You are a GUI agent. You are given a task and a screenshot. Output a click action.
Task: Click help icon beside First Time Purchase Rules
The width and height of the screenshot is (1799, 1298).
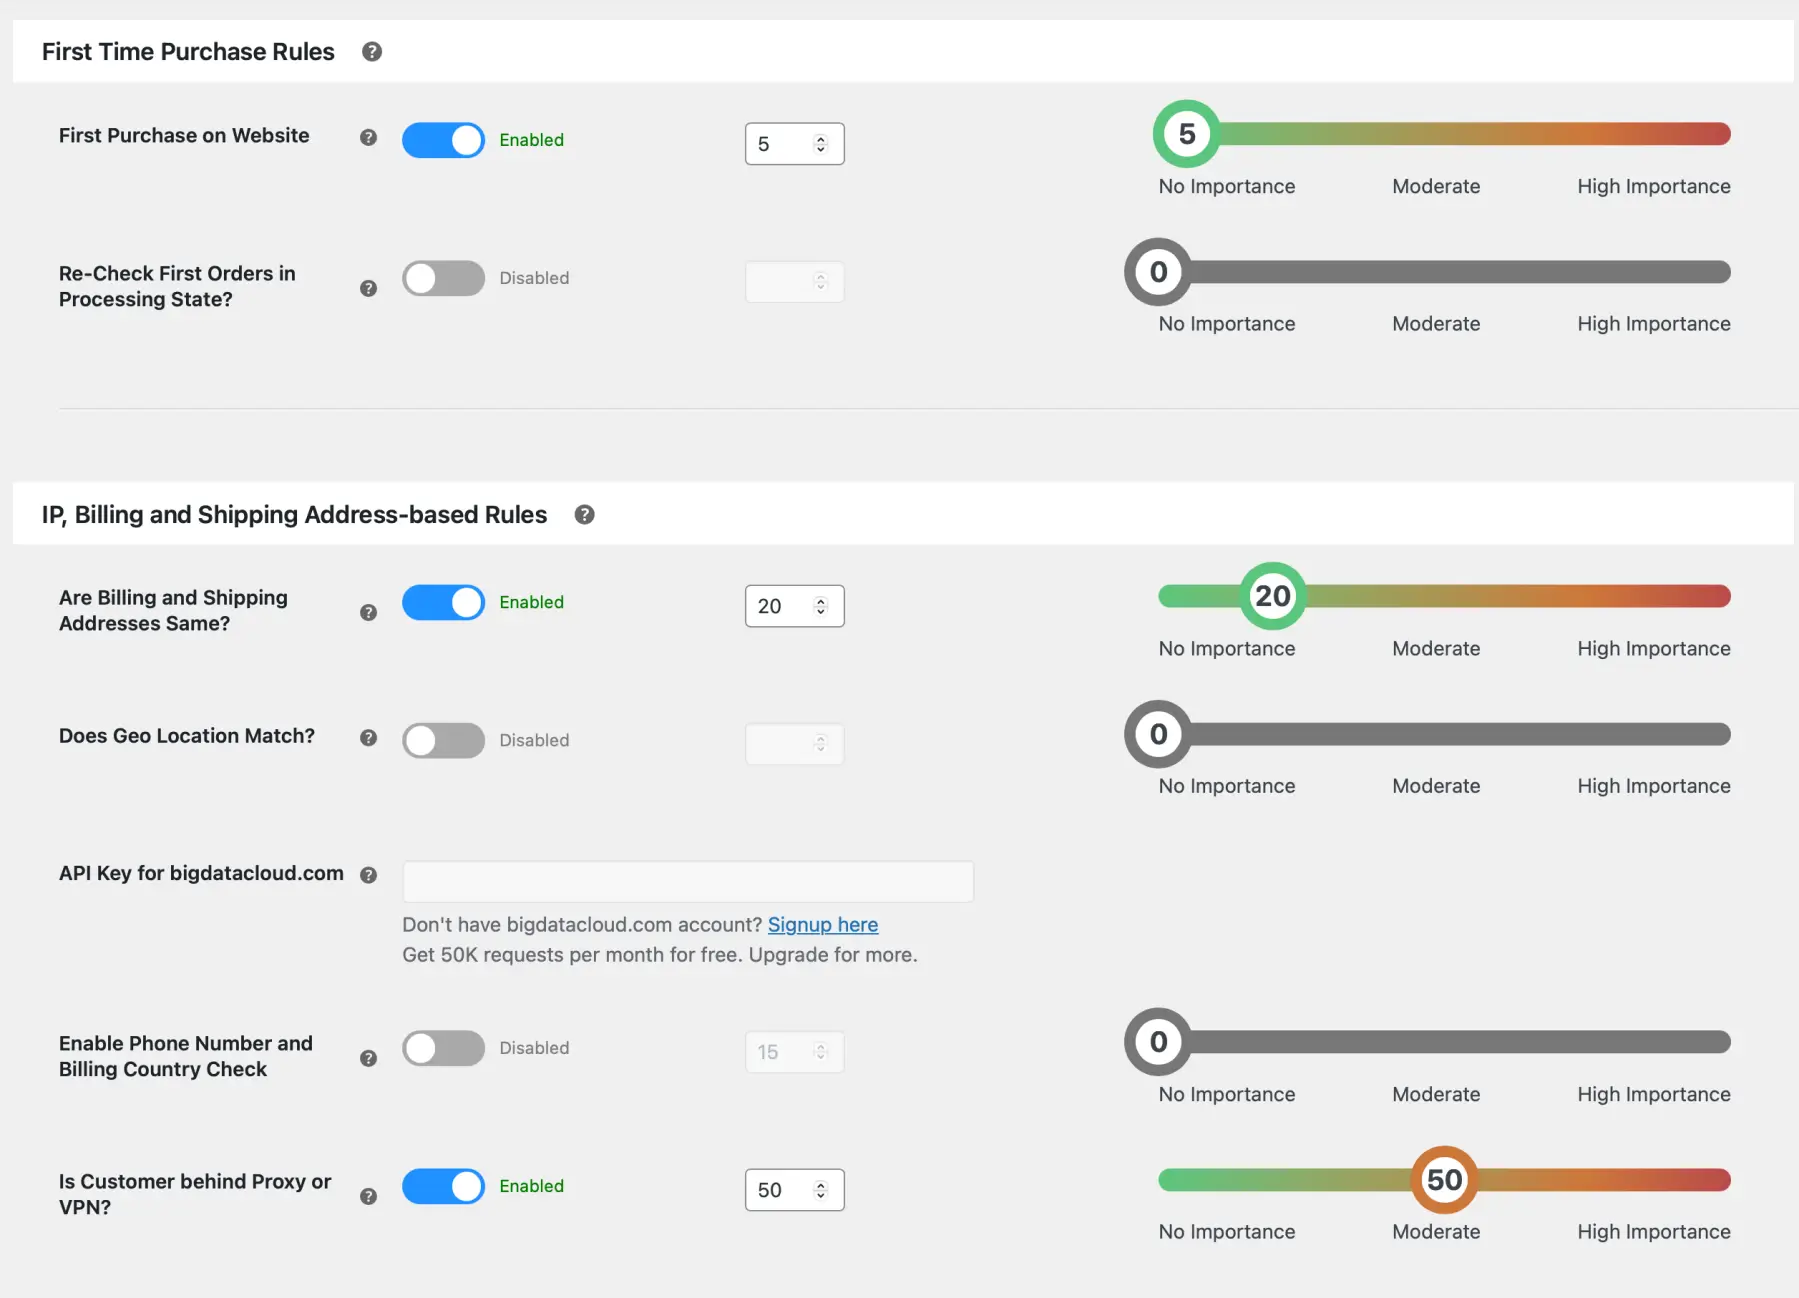[372, 52]
